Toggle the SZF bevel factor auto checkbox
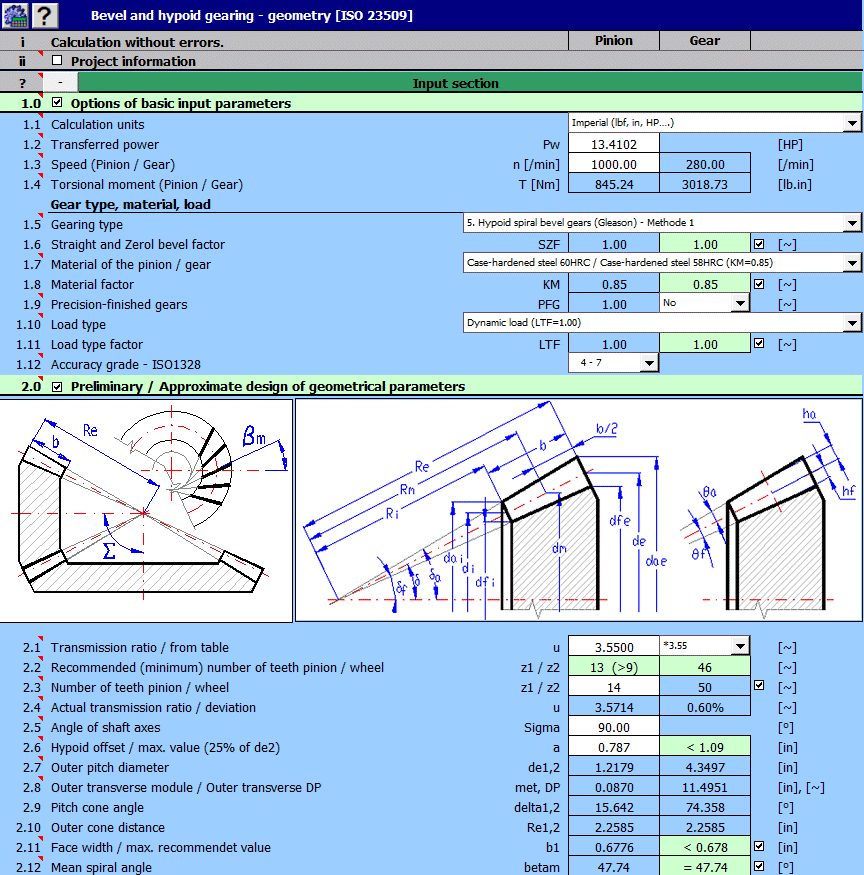The width and height of the screenshot is (864, 875). pyautogui.click(x=760, y=243)
